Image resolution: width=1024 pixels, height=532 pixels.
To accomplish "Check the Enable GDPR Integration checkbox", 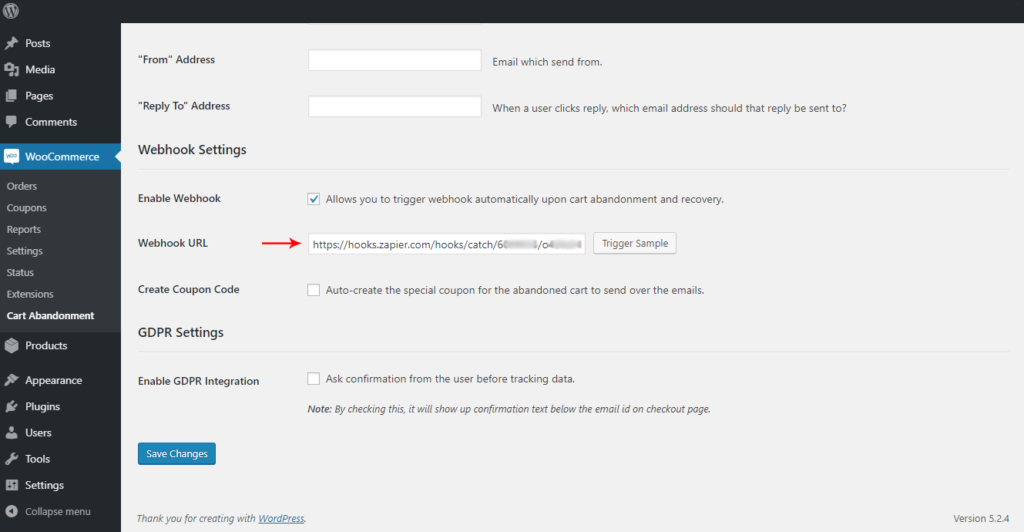I will (313, 379).
